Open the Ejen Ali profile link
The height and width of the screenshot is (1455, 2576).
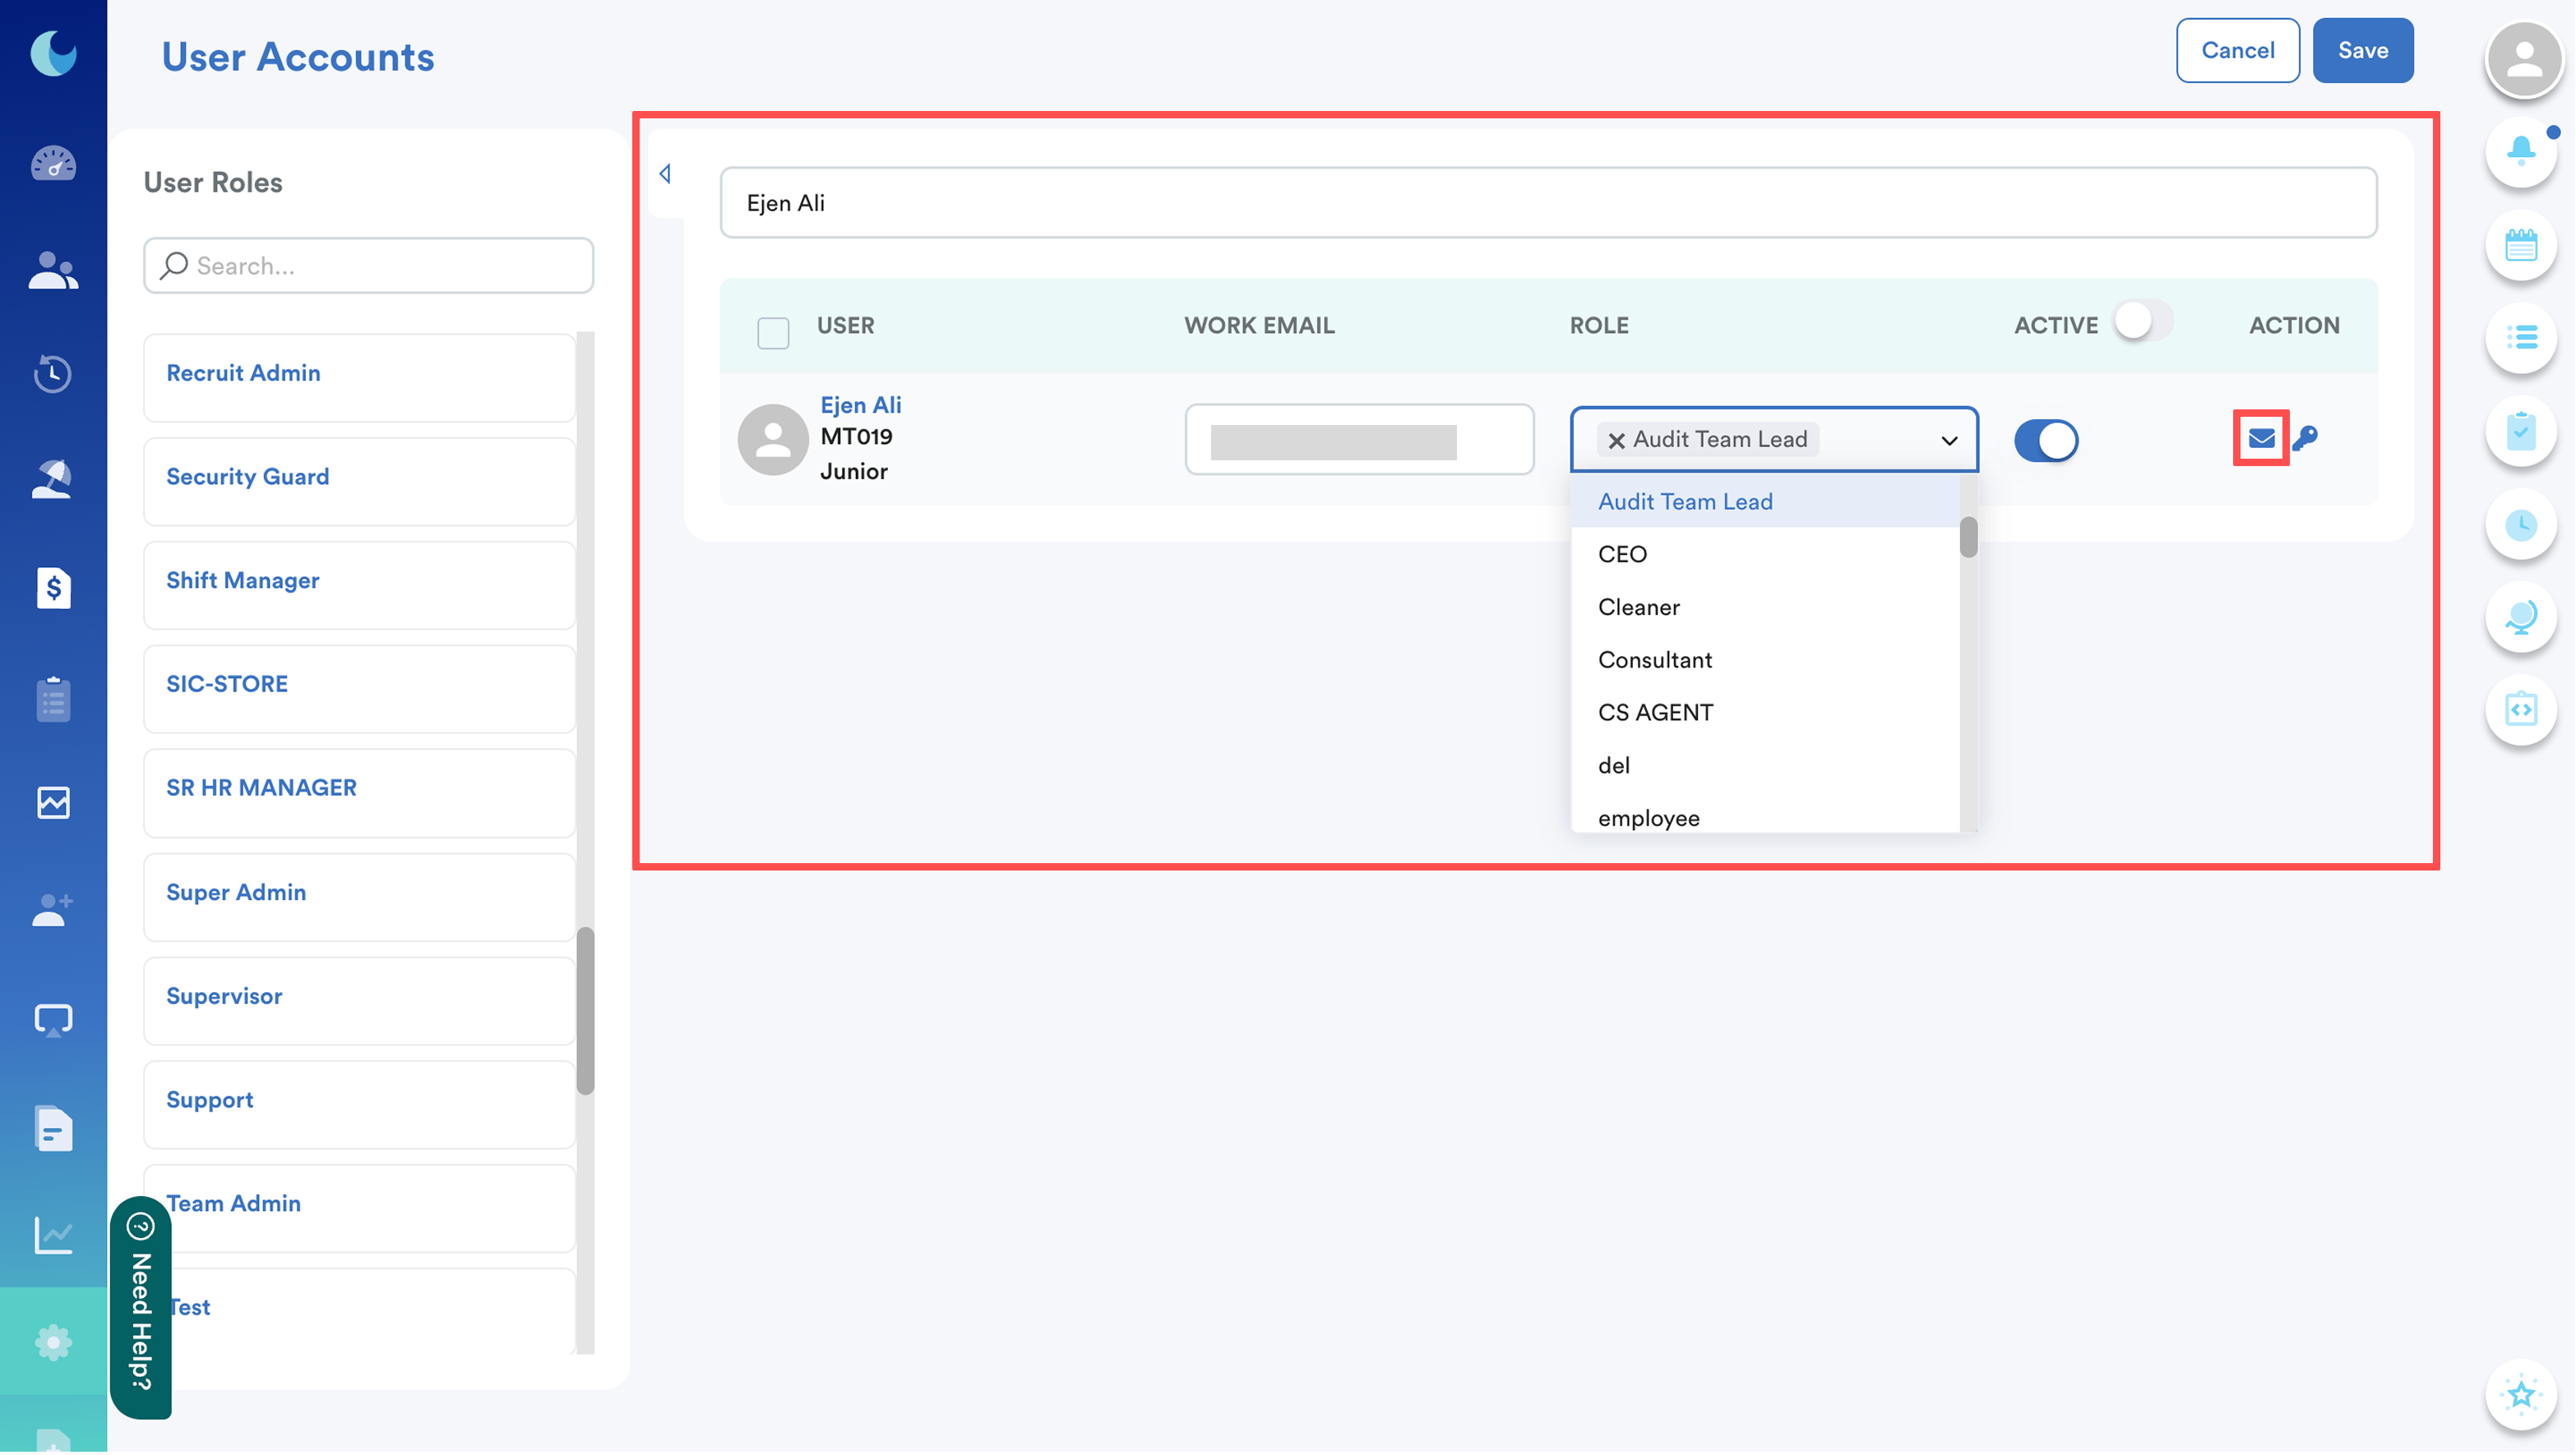coord(860,405)
